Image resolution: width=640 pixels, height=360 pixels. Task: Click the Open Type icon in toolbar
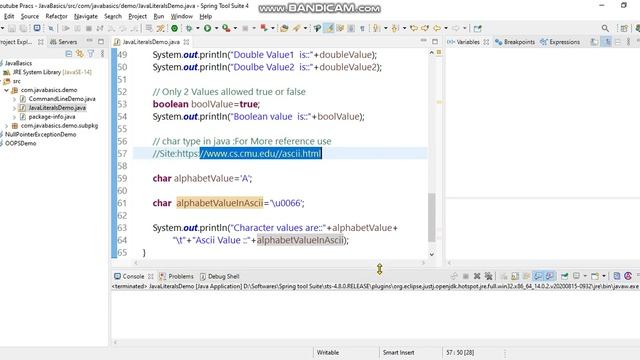click(x=284, y=28)
